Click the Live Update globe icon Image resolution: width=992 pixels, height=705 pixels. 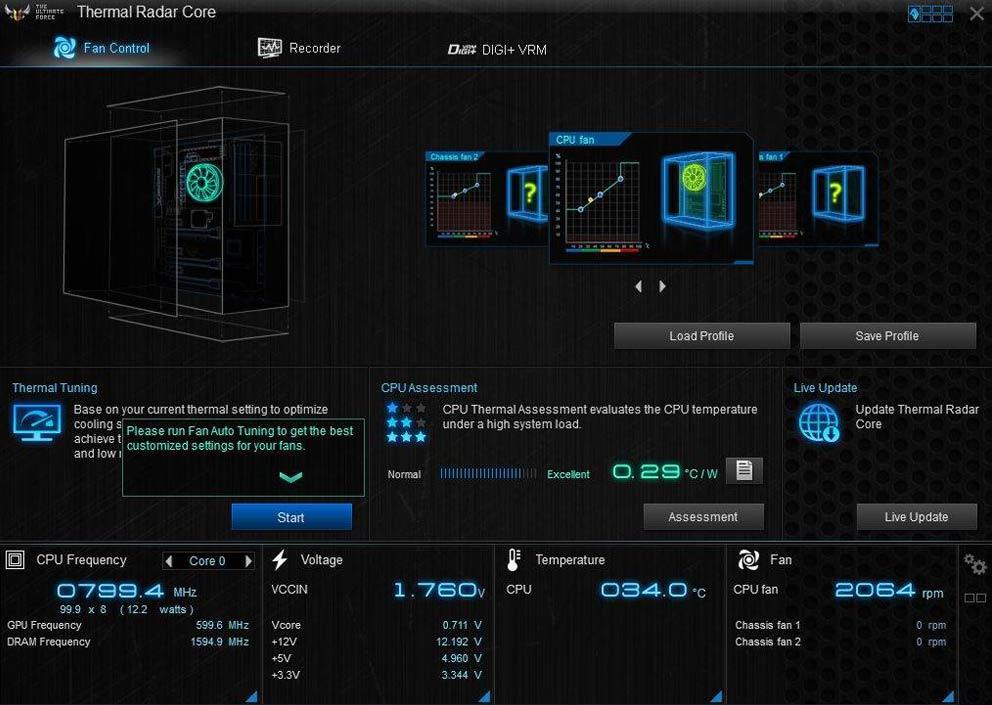(819, 423)
